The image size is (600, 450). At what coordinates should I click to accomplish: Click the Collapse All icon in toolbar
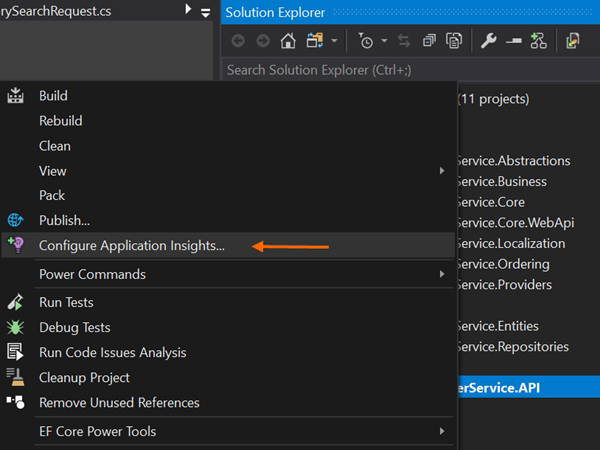[429, 41]
